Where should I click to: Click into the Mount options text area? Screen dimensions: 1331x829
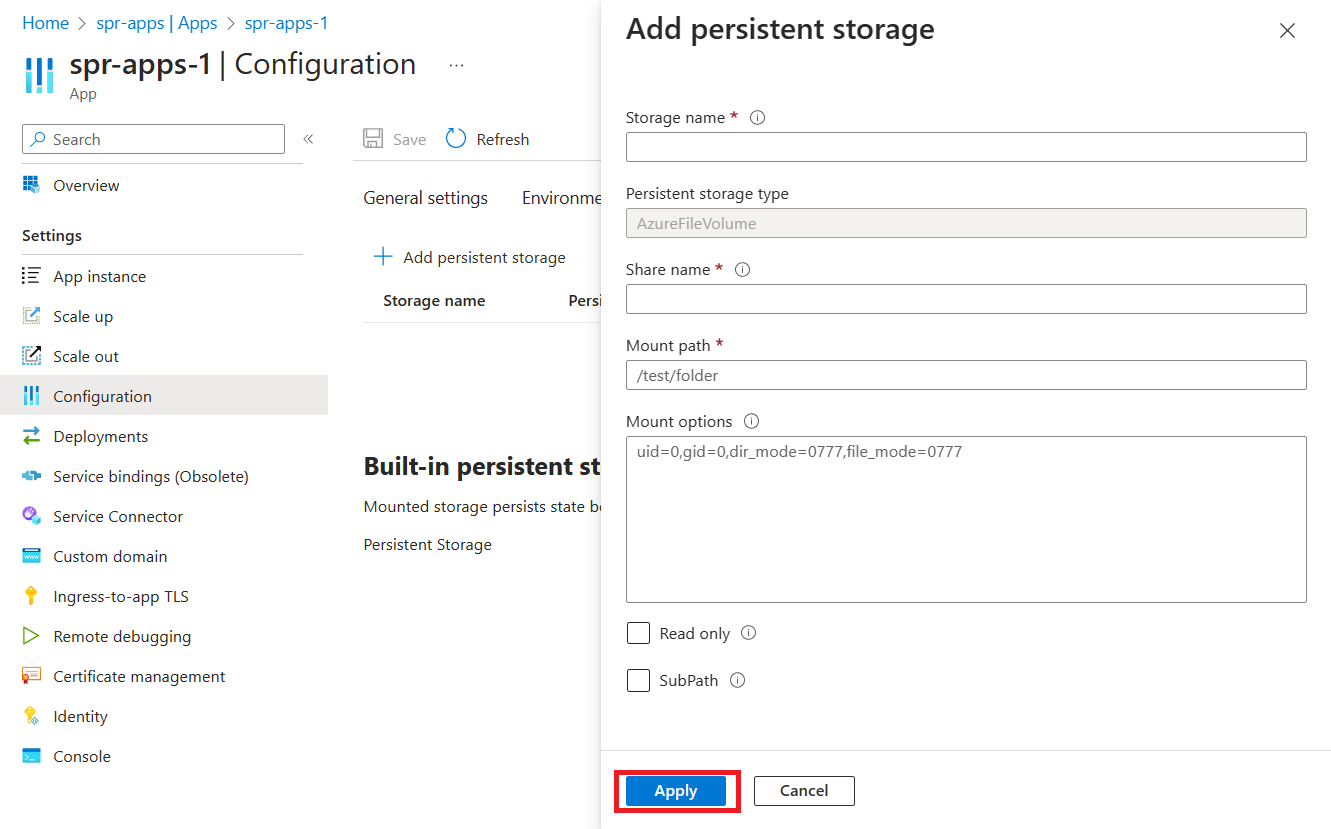click(966, 519)
